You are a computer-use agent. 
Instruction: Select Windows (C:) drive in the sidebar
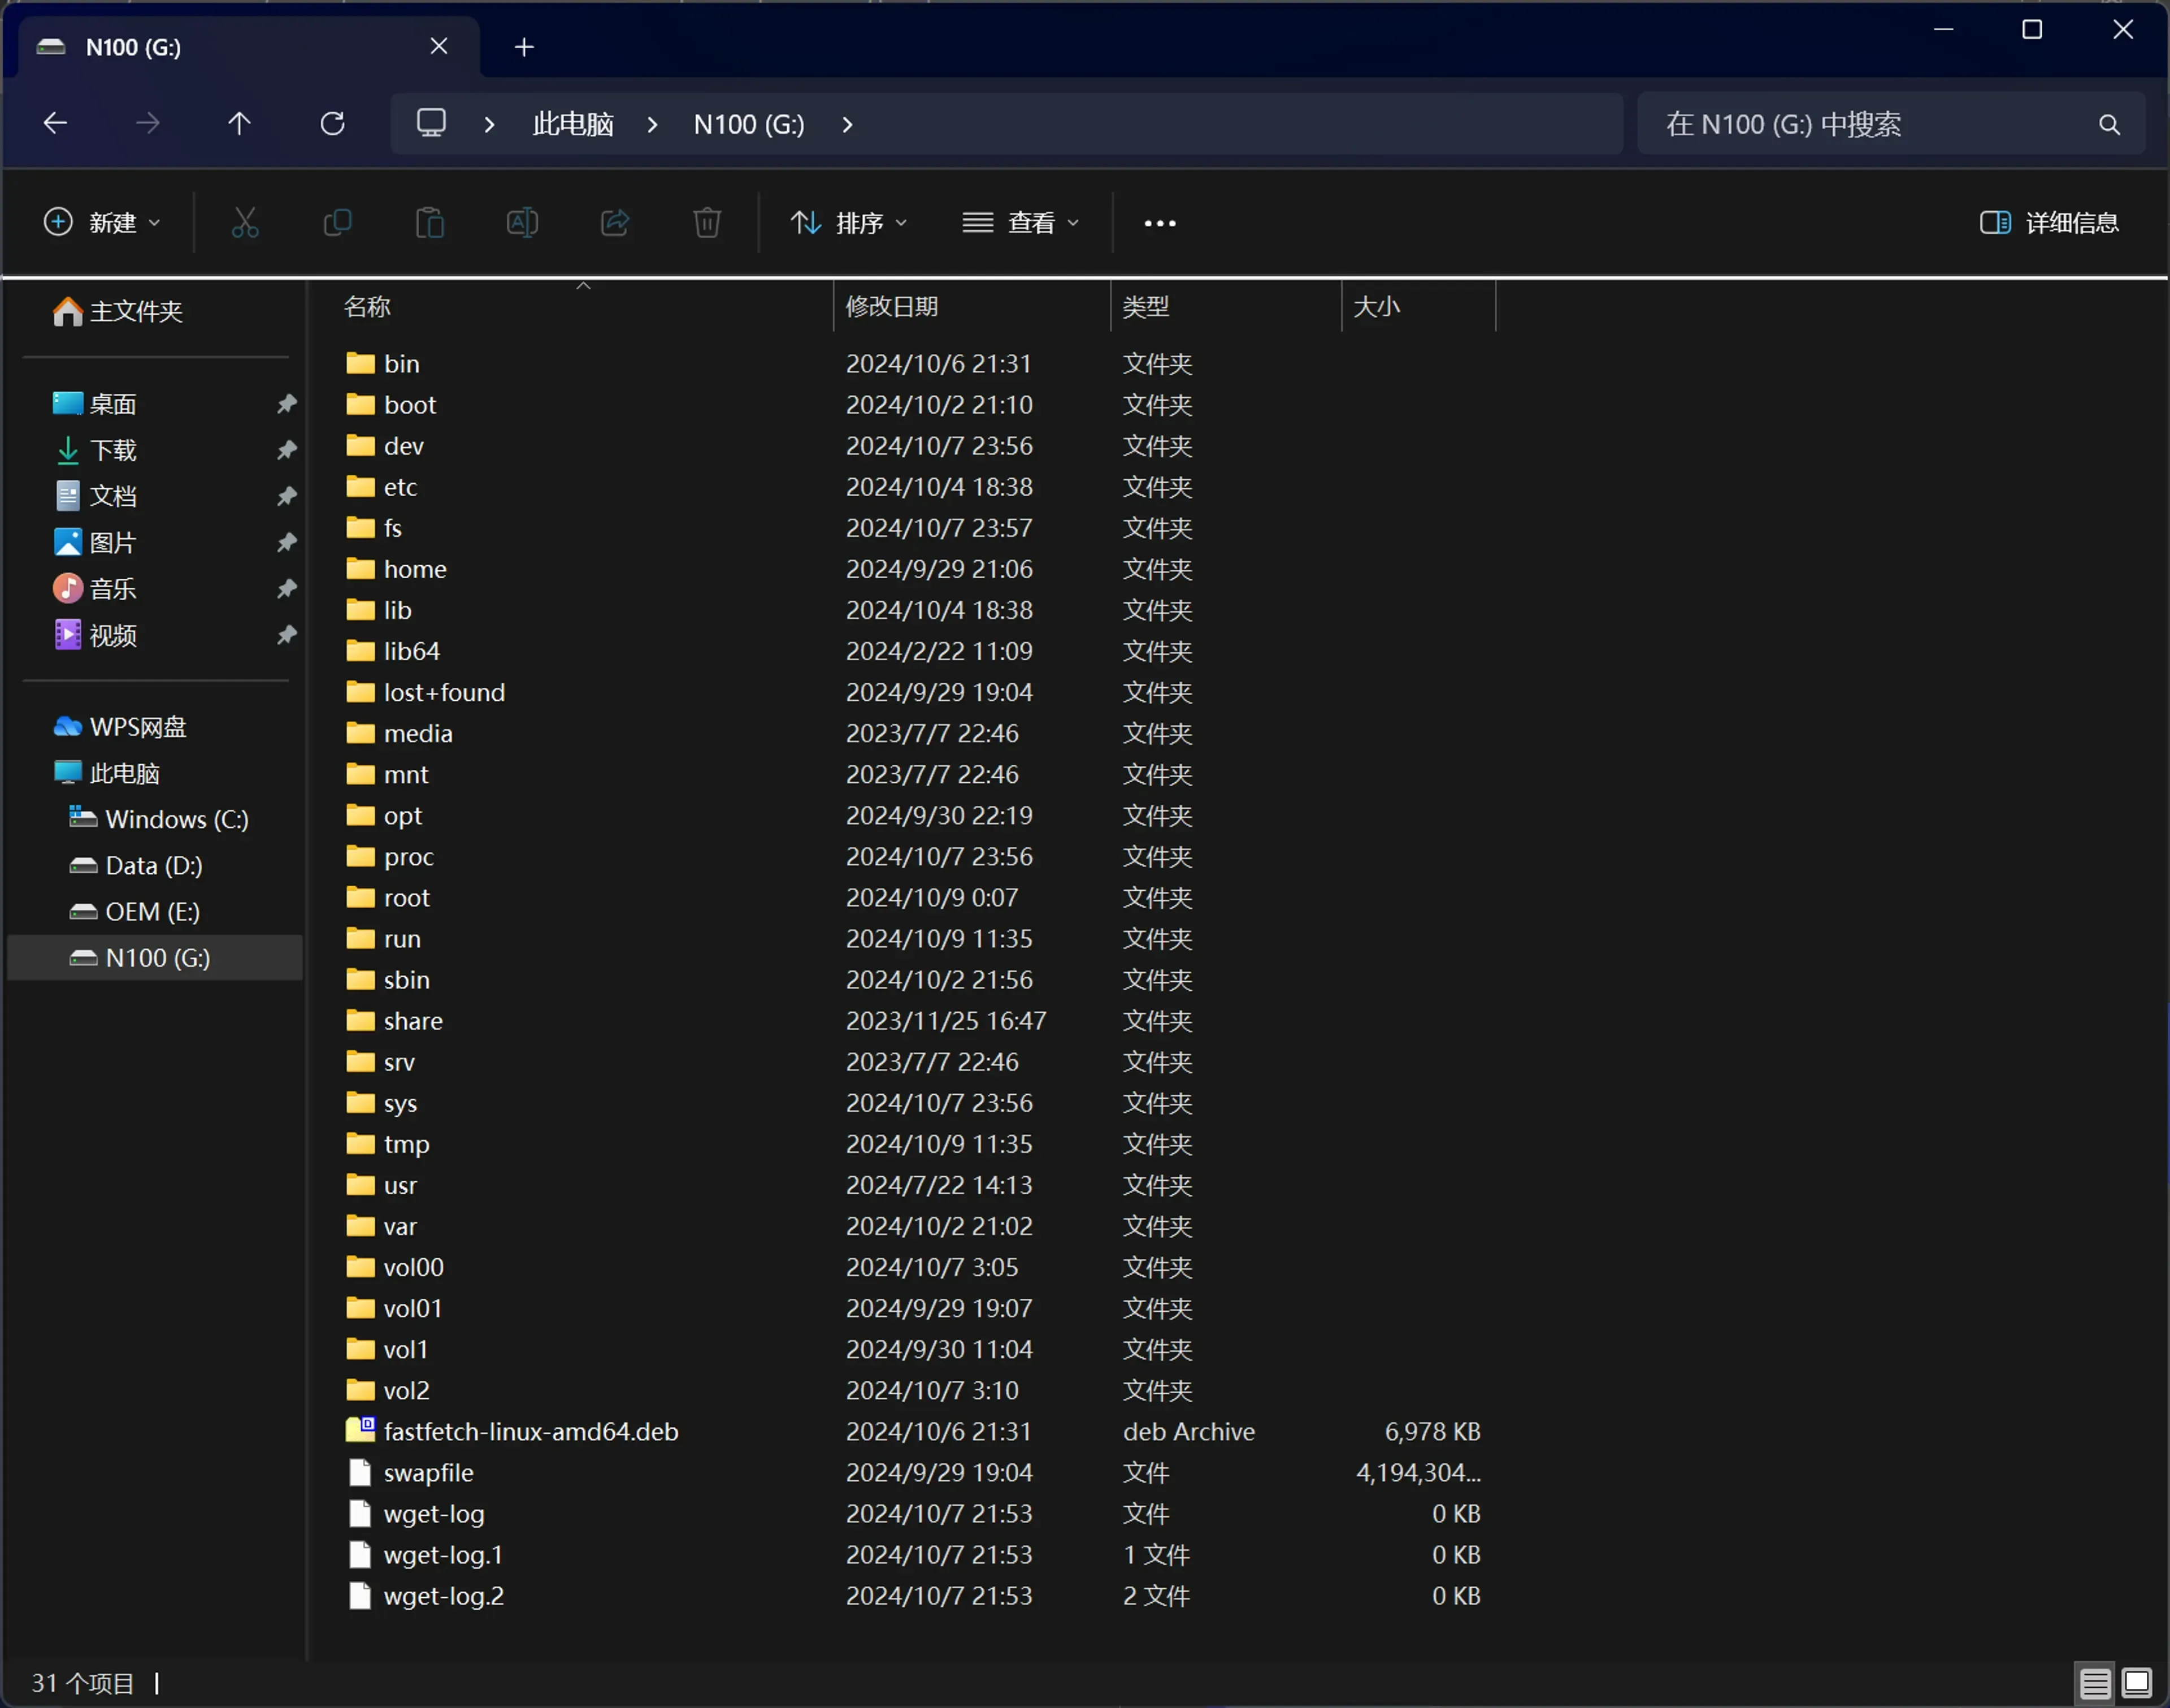(176, 819)
